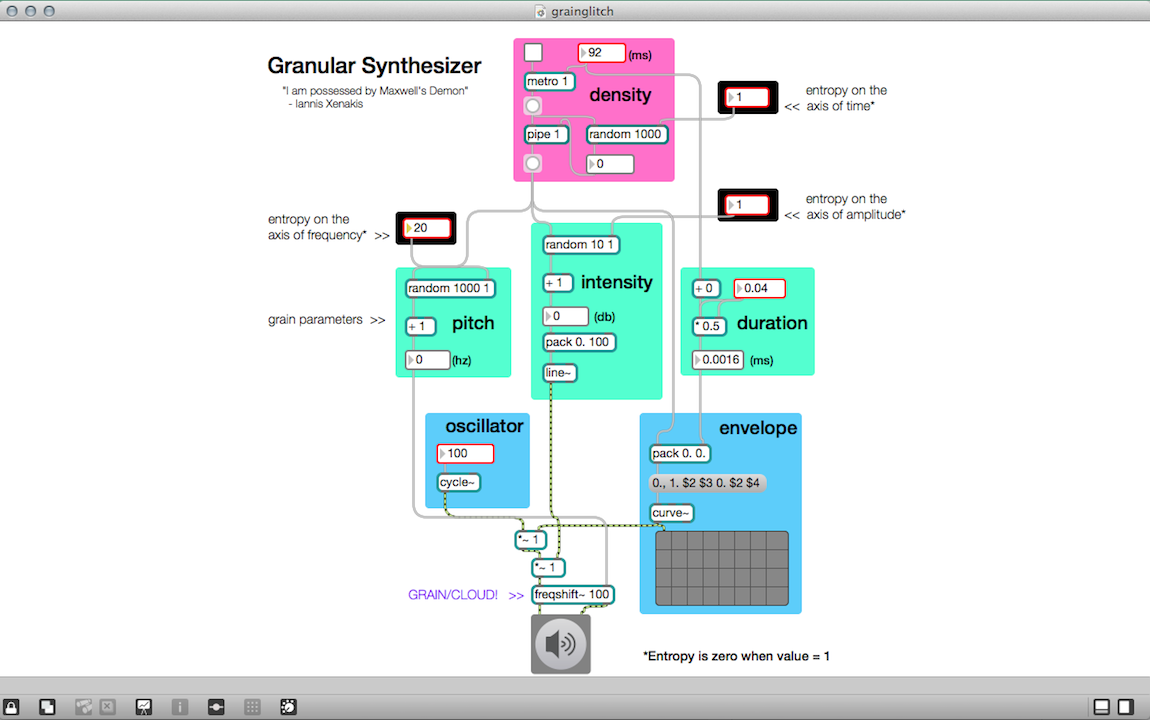Show the right sidebar using the corner layout icon
The height and width of the screenshot is (720, 1150).
click(1126, 707)
